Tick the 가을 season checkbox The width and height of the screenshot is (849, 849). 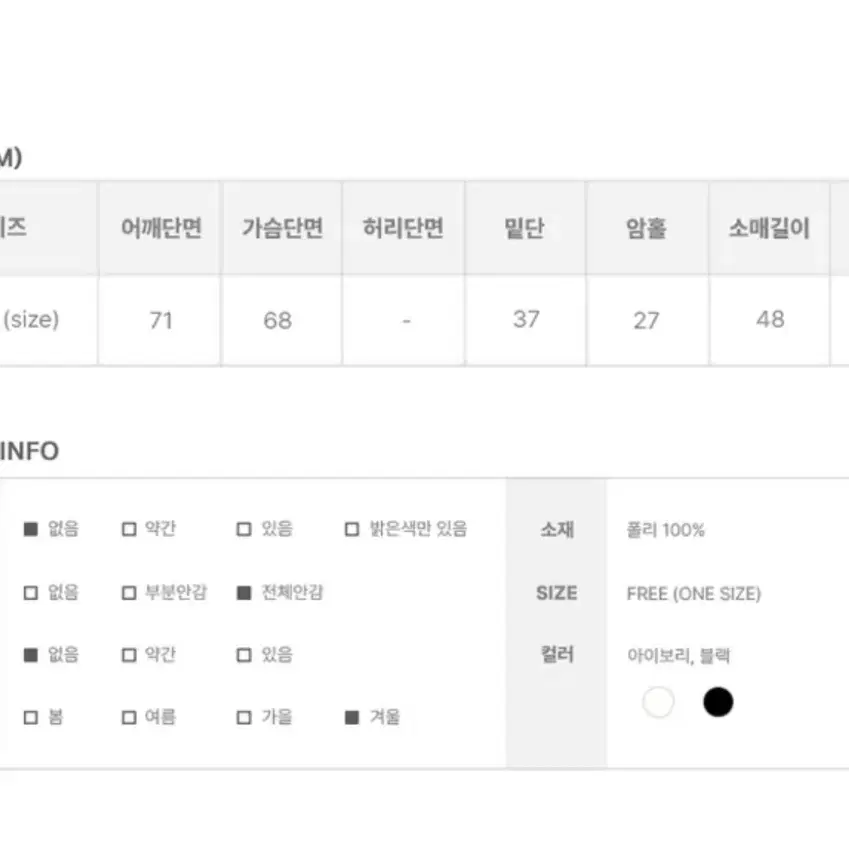tap(244, 717)
